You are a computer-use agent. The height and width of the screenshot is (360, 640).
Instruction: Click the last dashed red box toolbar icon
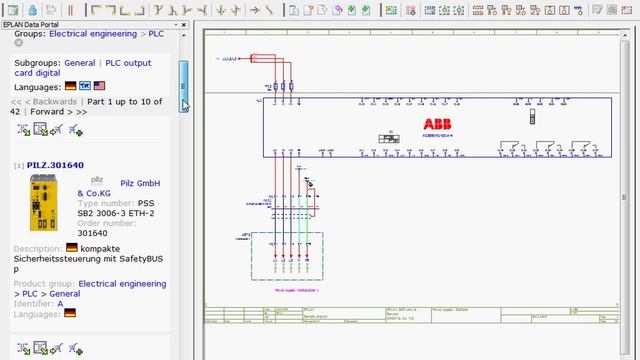pyautogui.click(x=627, y=10)
